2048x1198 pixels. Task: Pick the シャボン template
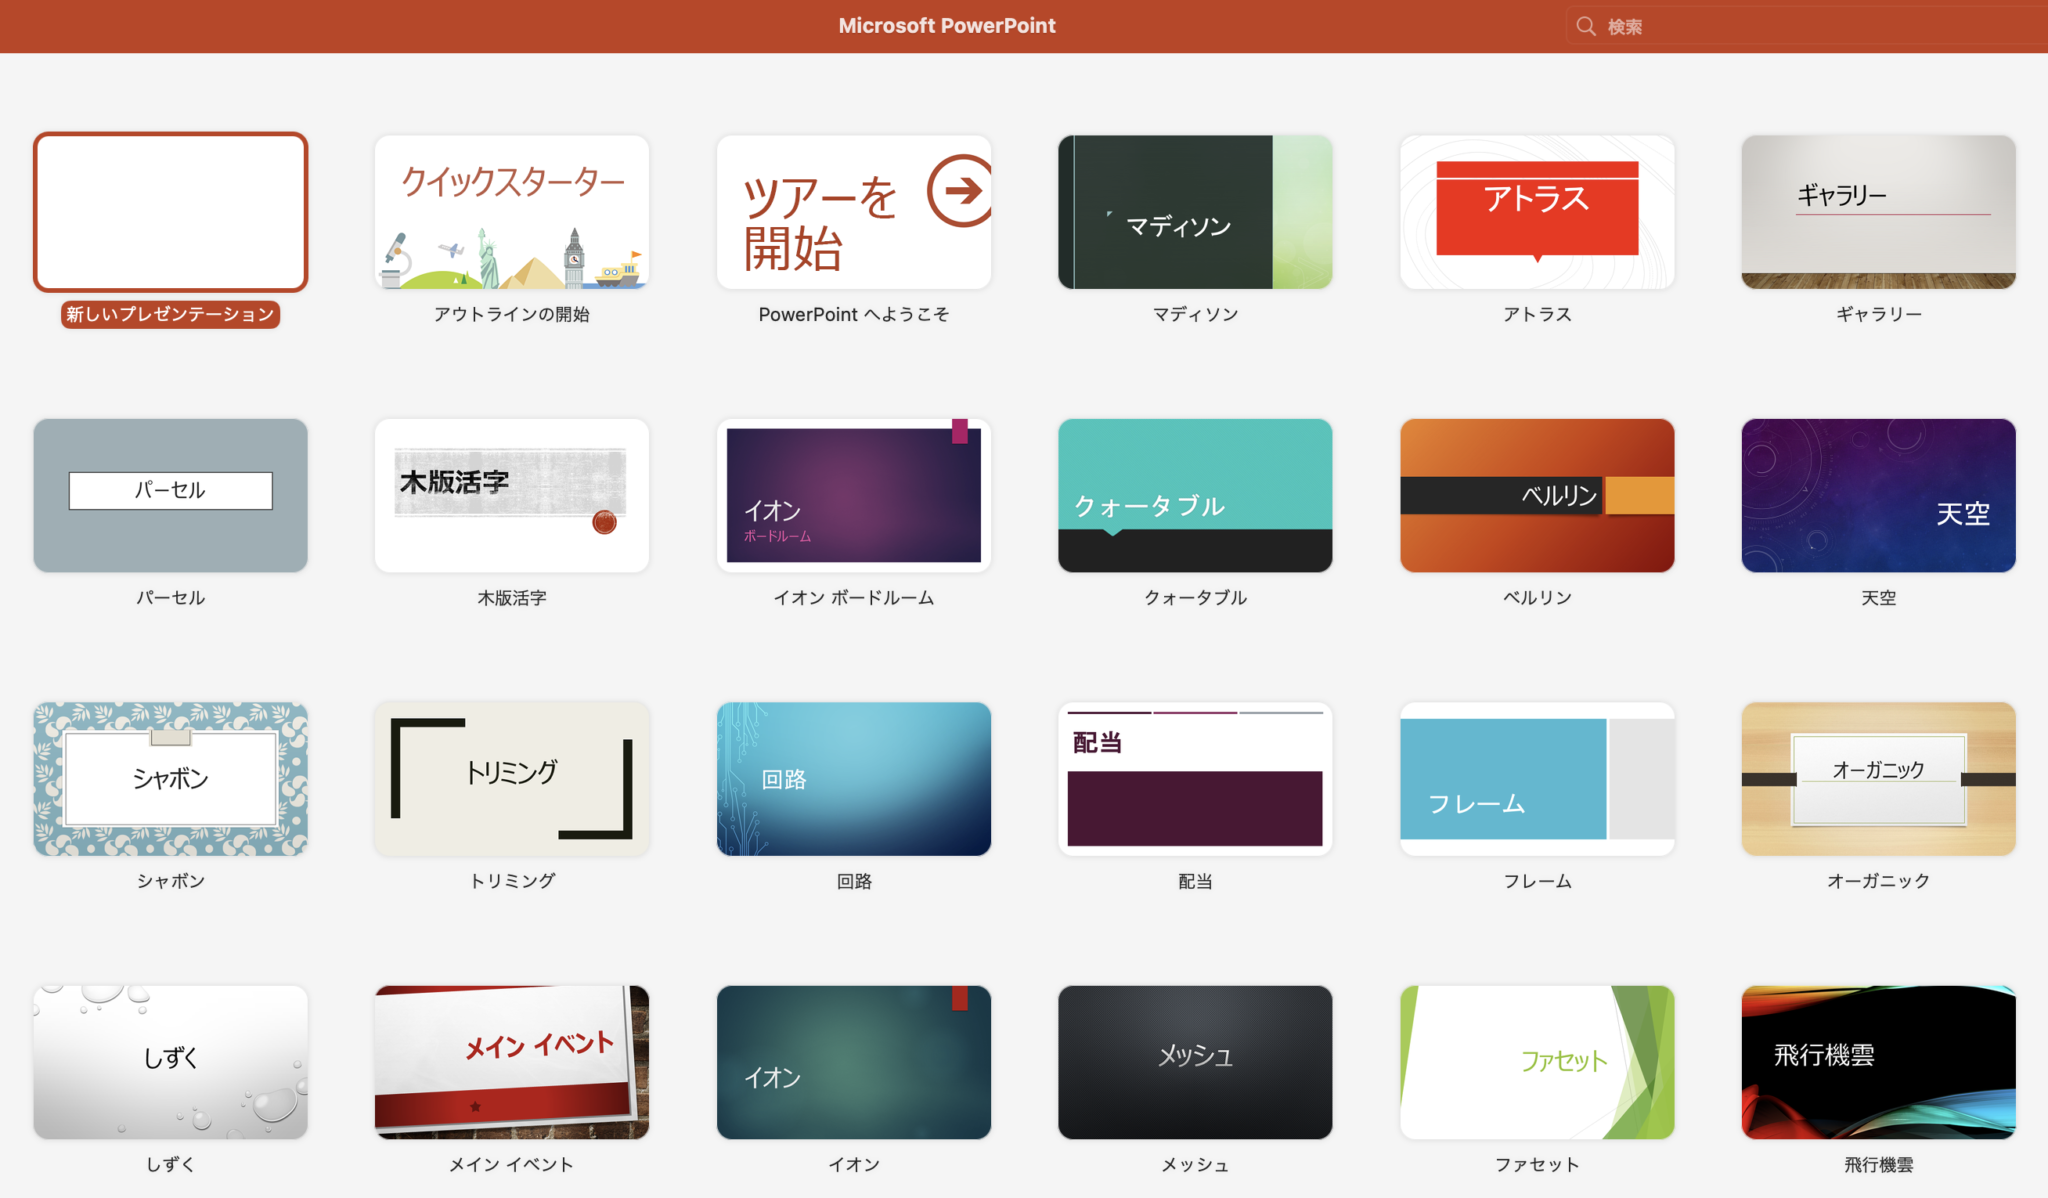[169, 779]
